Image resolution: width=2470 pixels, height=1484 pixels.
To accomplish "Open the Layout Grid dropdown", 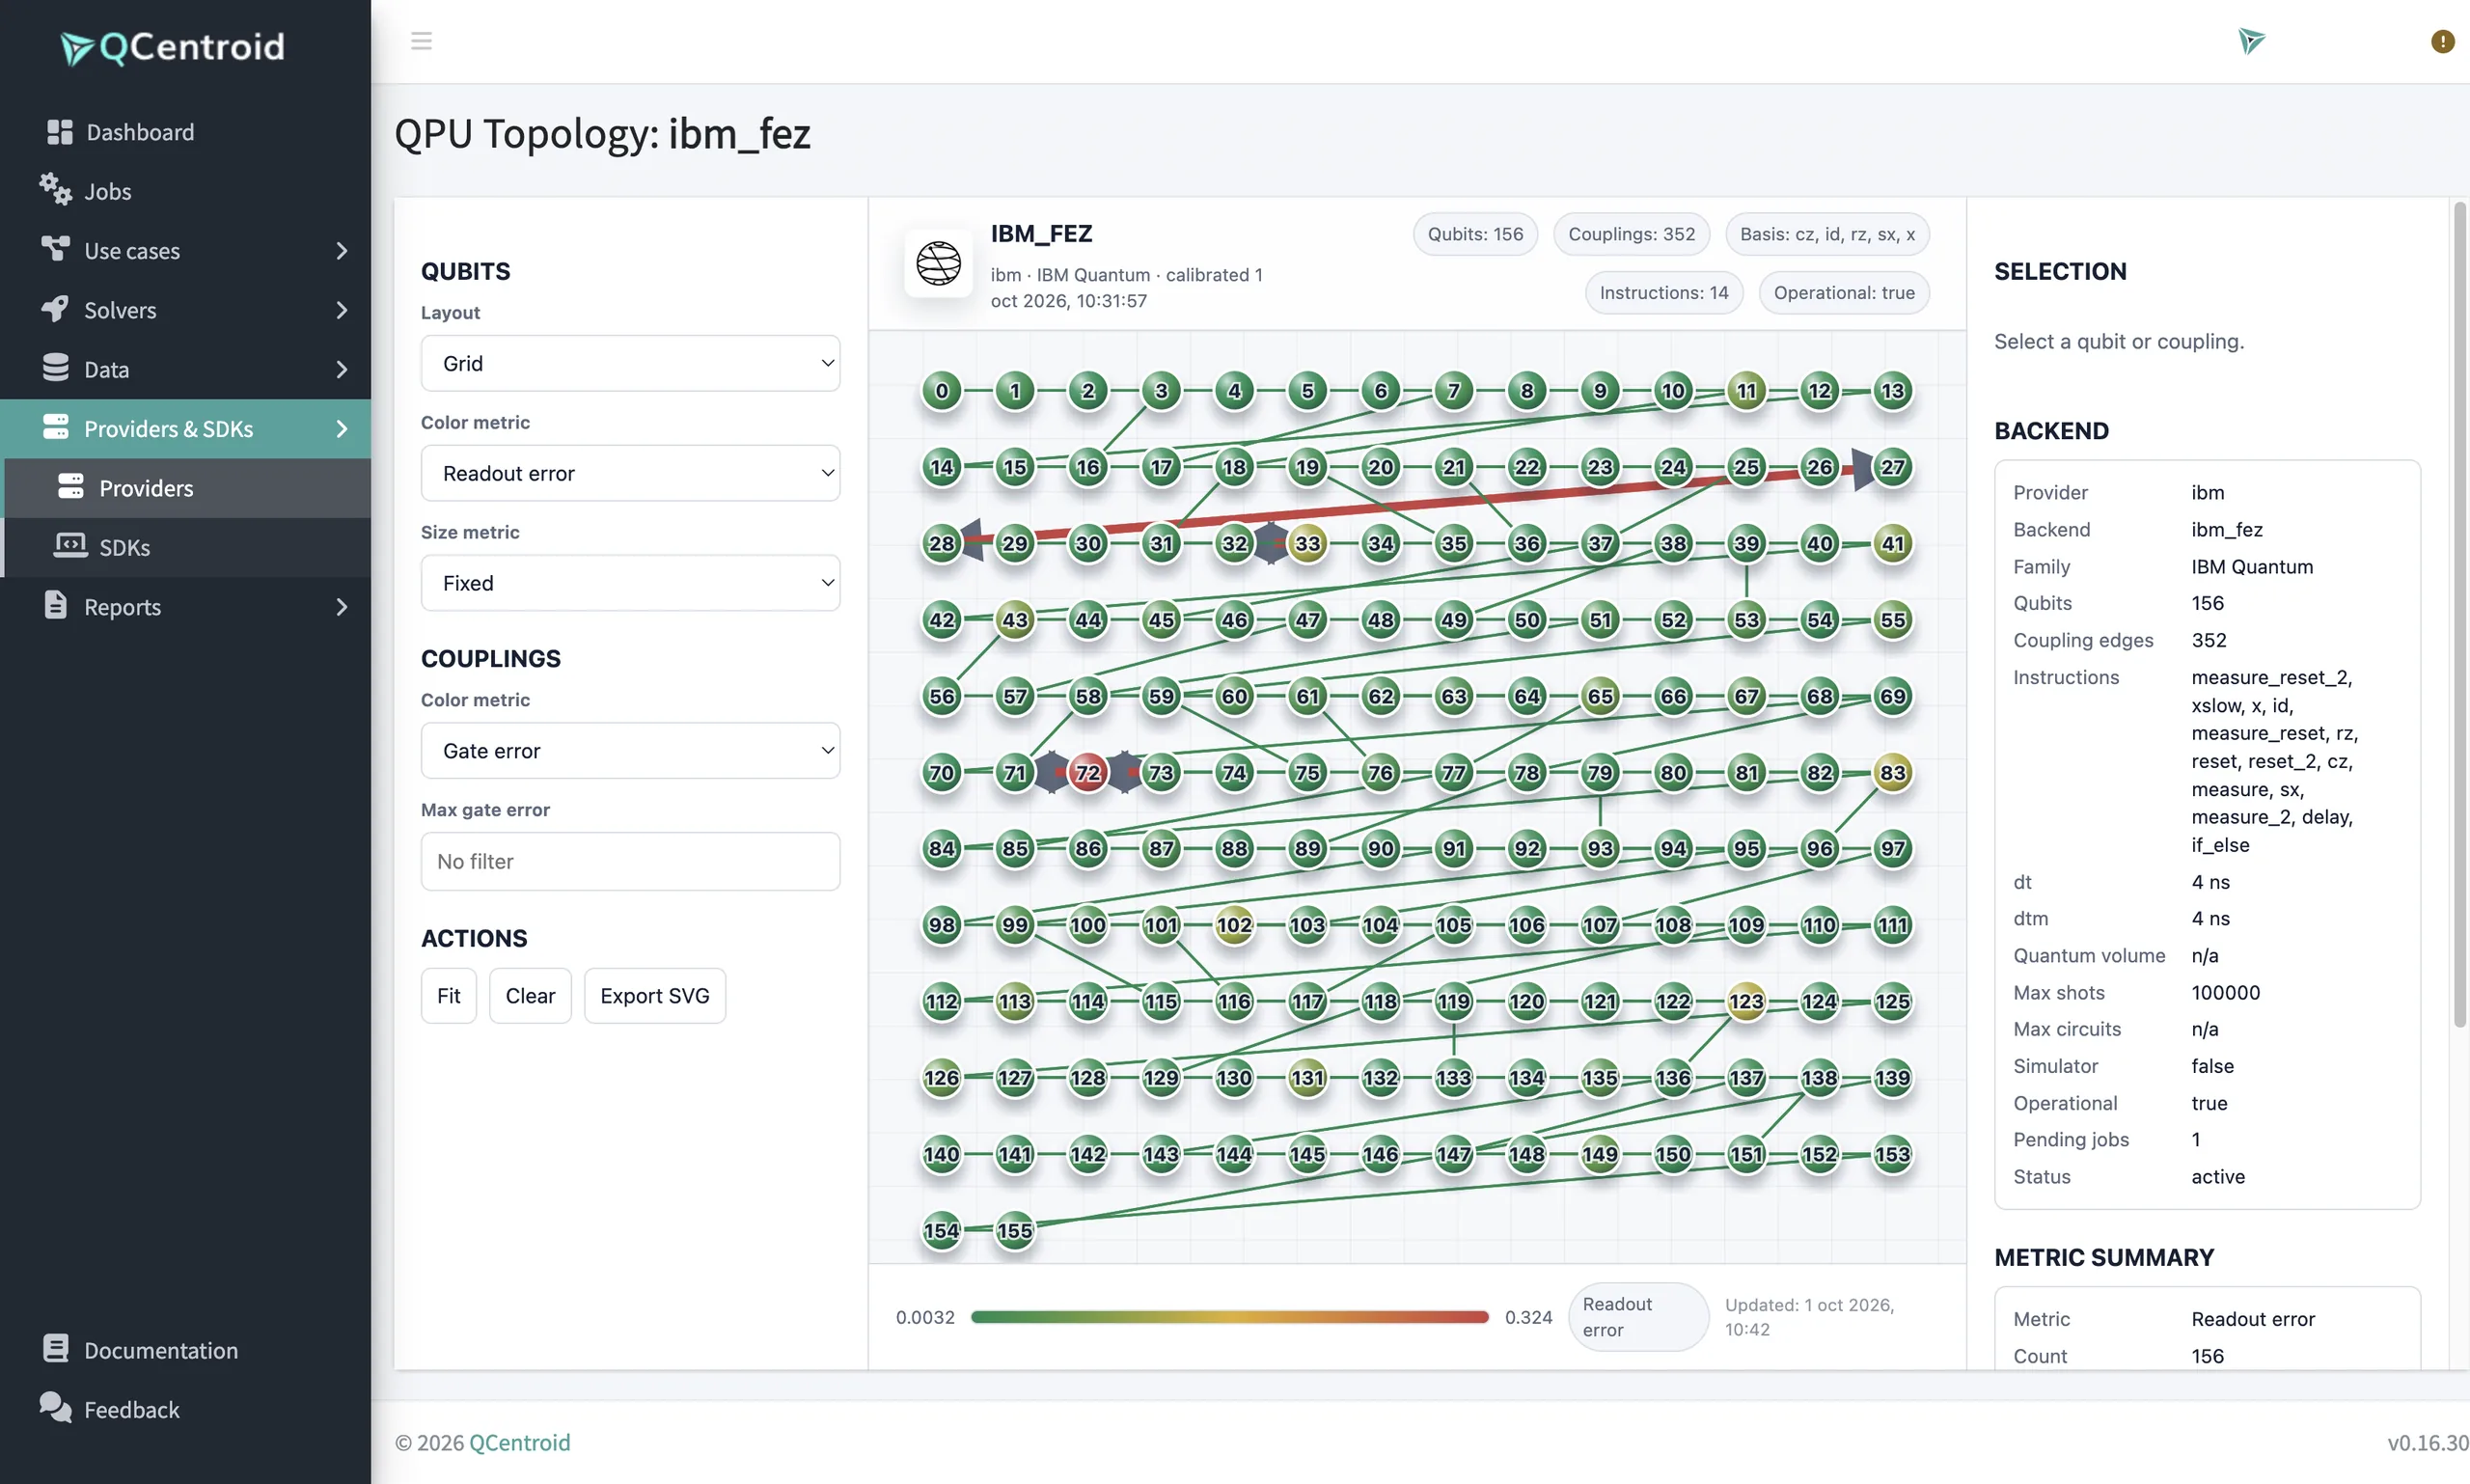I will click(x=630, y=363).
